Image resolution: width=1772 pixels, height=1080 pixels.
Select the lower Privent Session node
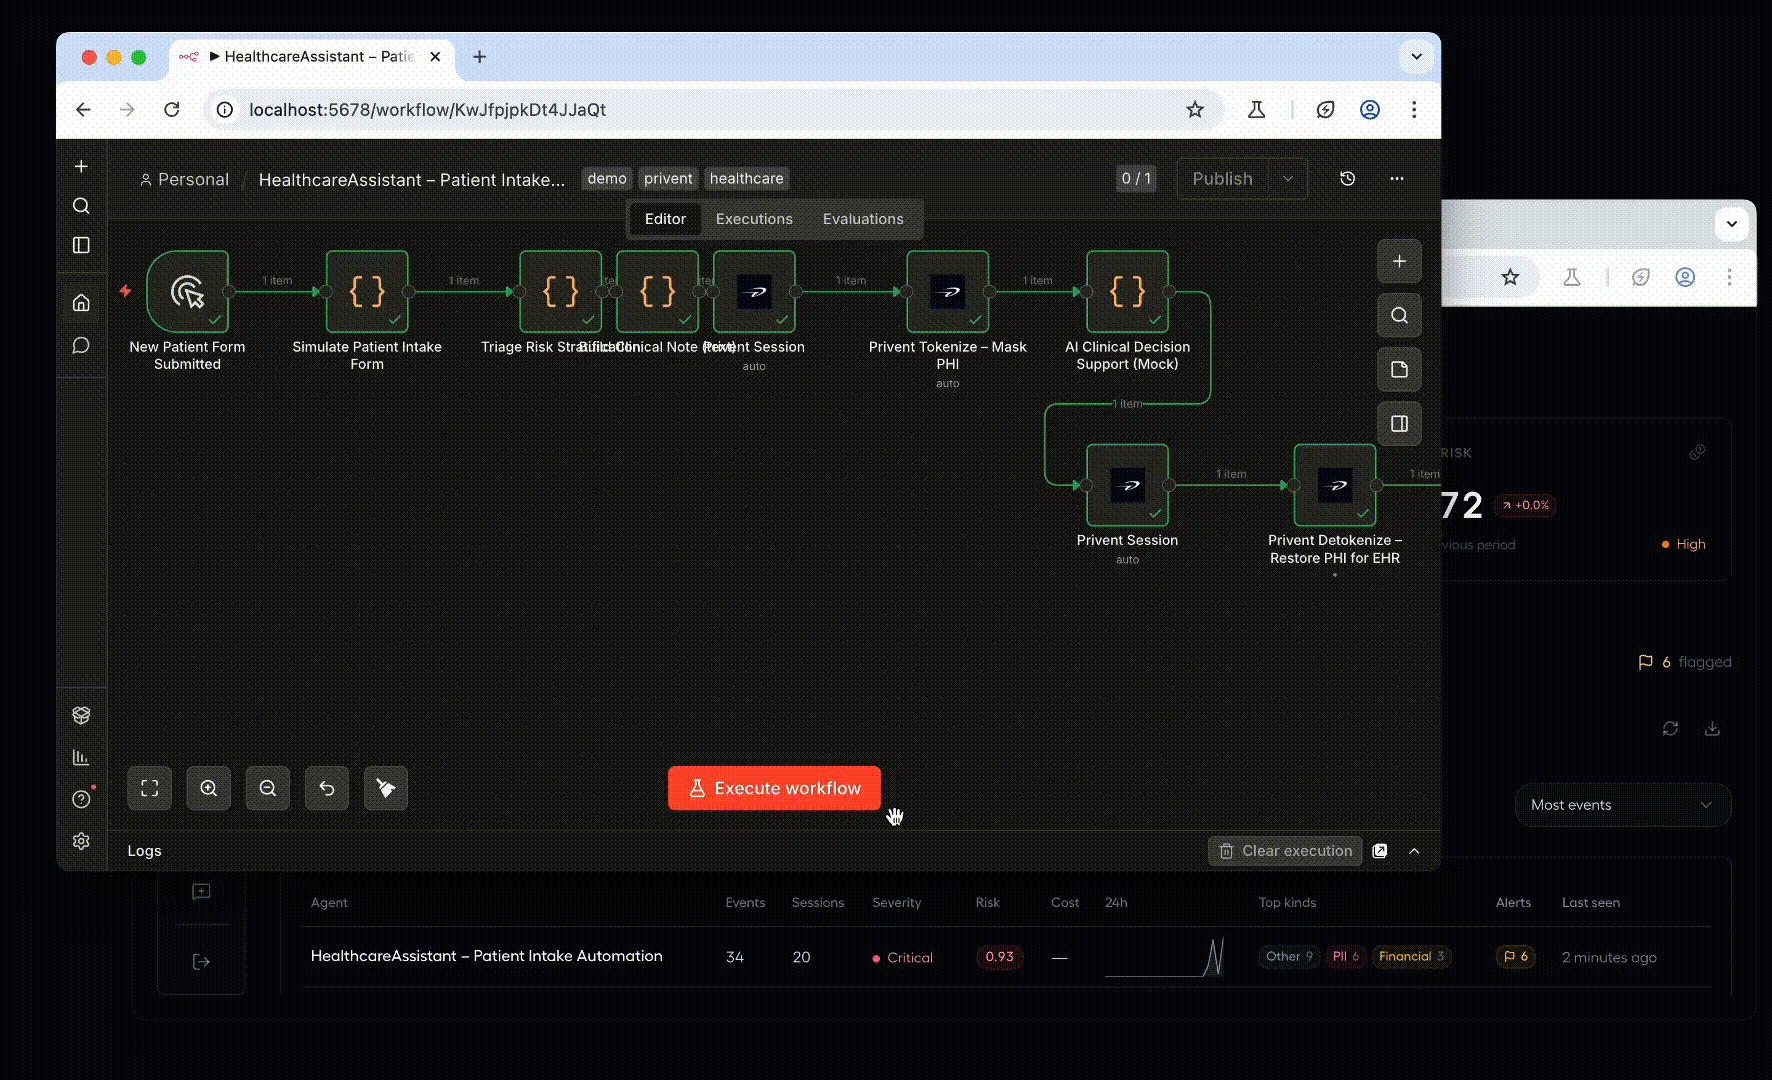click(x=1128, y=485)
